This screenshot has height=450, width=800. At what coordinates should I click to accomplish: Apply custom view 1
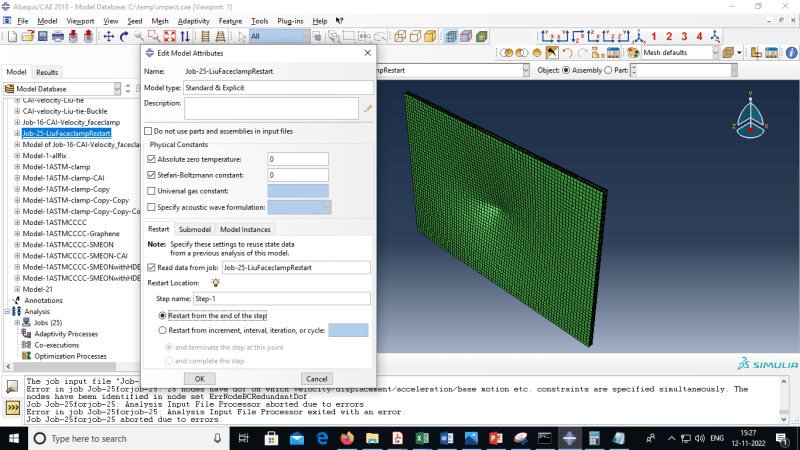click(654, 36)
